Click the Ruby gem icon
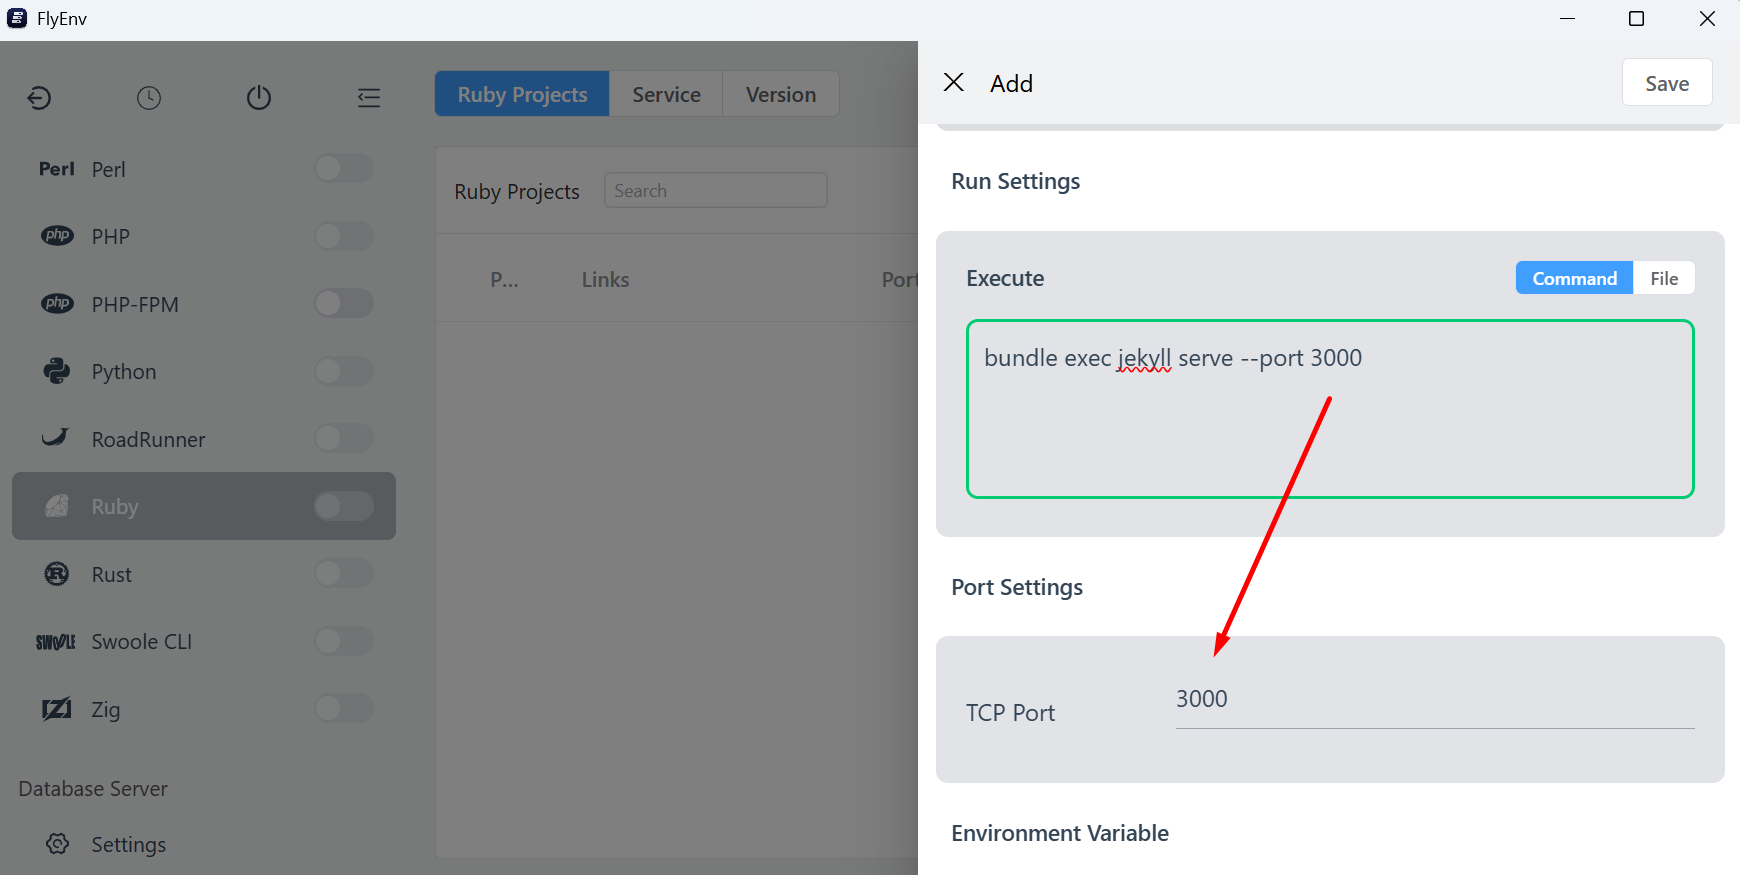This screenshot has width=1740, height=875. point(57,506)
